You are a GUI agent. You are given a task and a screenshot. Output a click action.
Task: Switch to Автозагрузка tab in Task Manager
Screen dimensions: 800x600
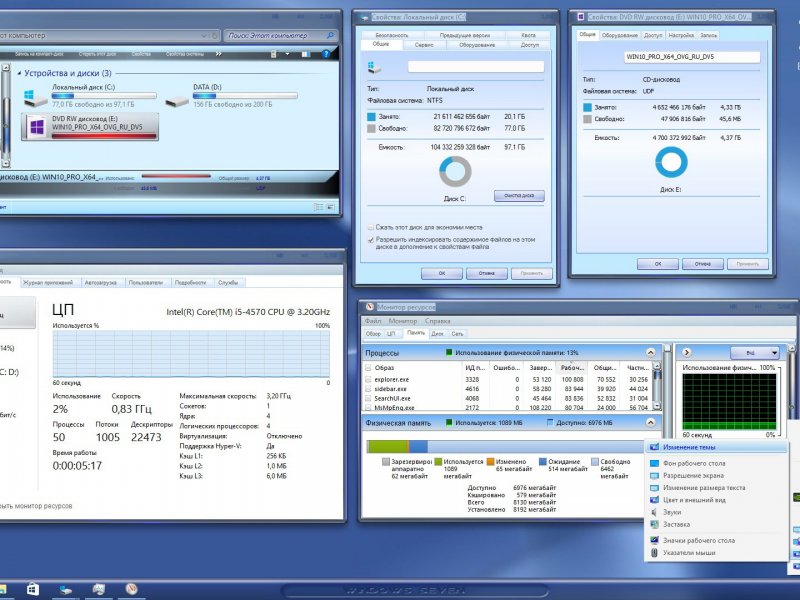(x=101, y=282)
